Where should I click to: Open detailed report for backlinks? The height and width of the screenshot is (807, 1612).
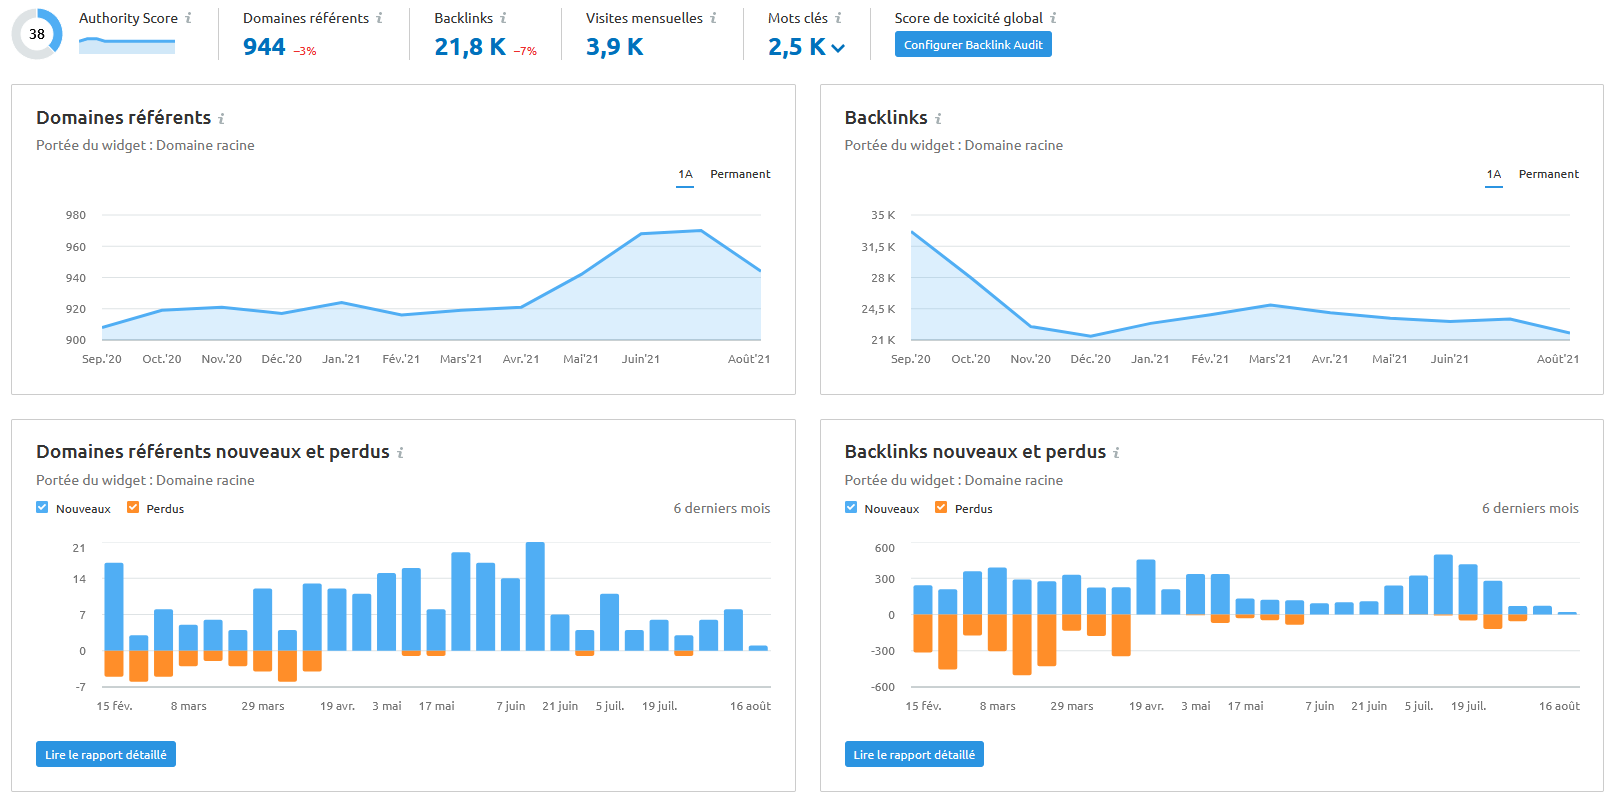(x=914, y=754)
